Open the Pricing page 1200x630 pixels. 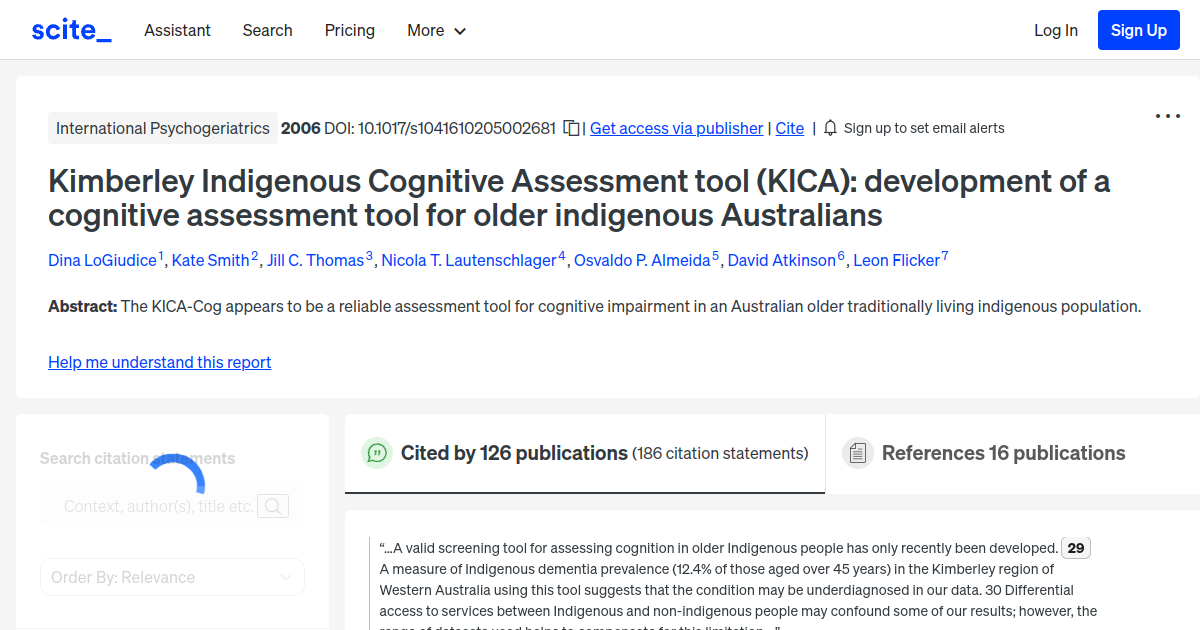click(349, 30)
